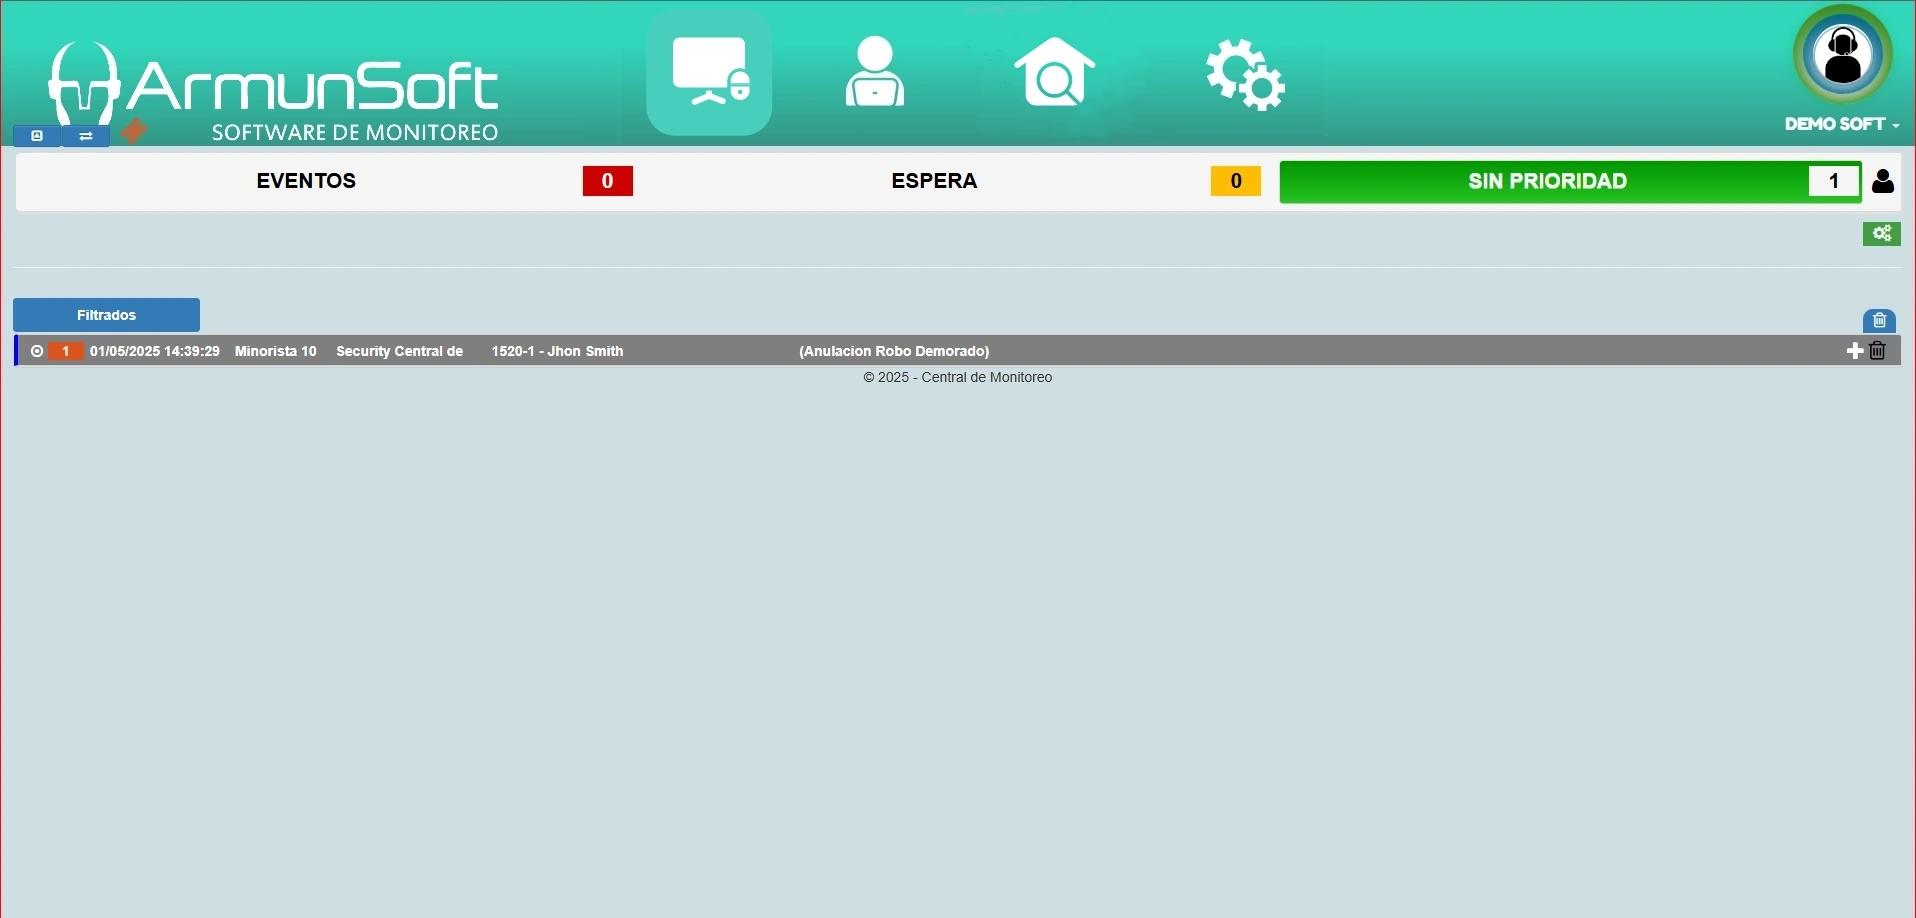The image size is (1916, 918).
Task: Click the orange priority 1 badge on event
Action: (x=66, y=352)
